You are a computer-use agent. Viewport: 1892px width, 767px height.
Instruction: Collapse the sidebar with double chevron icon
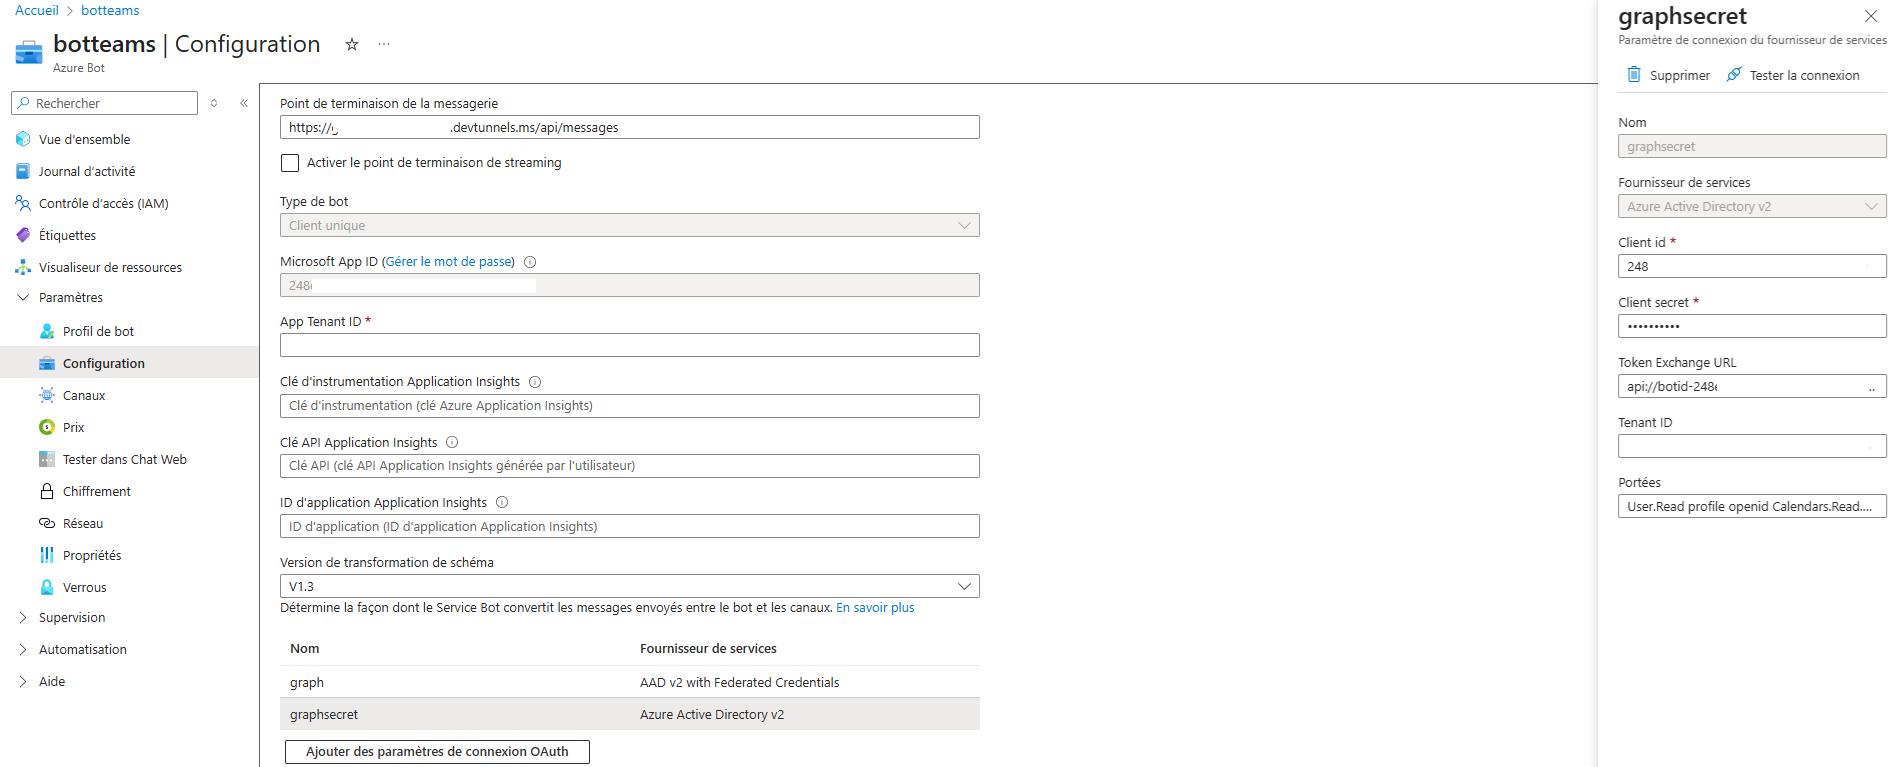[x=244, y=103]
